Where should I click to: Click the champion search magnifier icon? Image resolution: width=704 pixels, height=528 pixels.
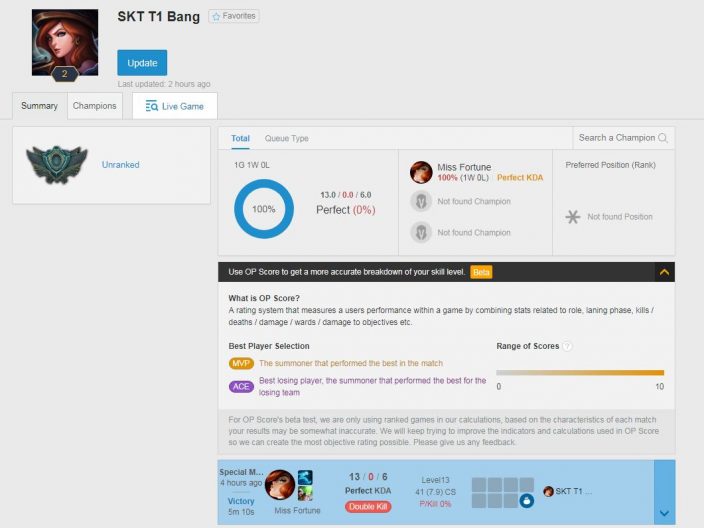(663, 138)
